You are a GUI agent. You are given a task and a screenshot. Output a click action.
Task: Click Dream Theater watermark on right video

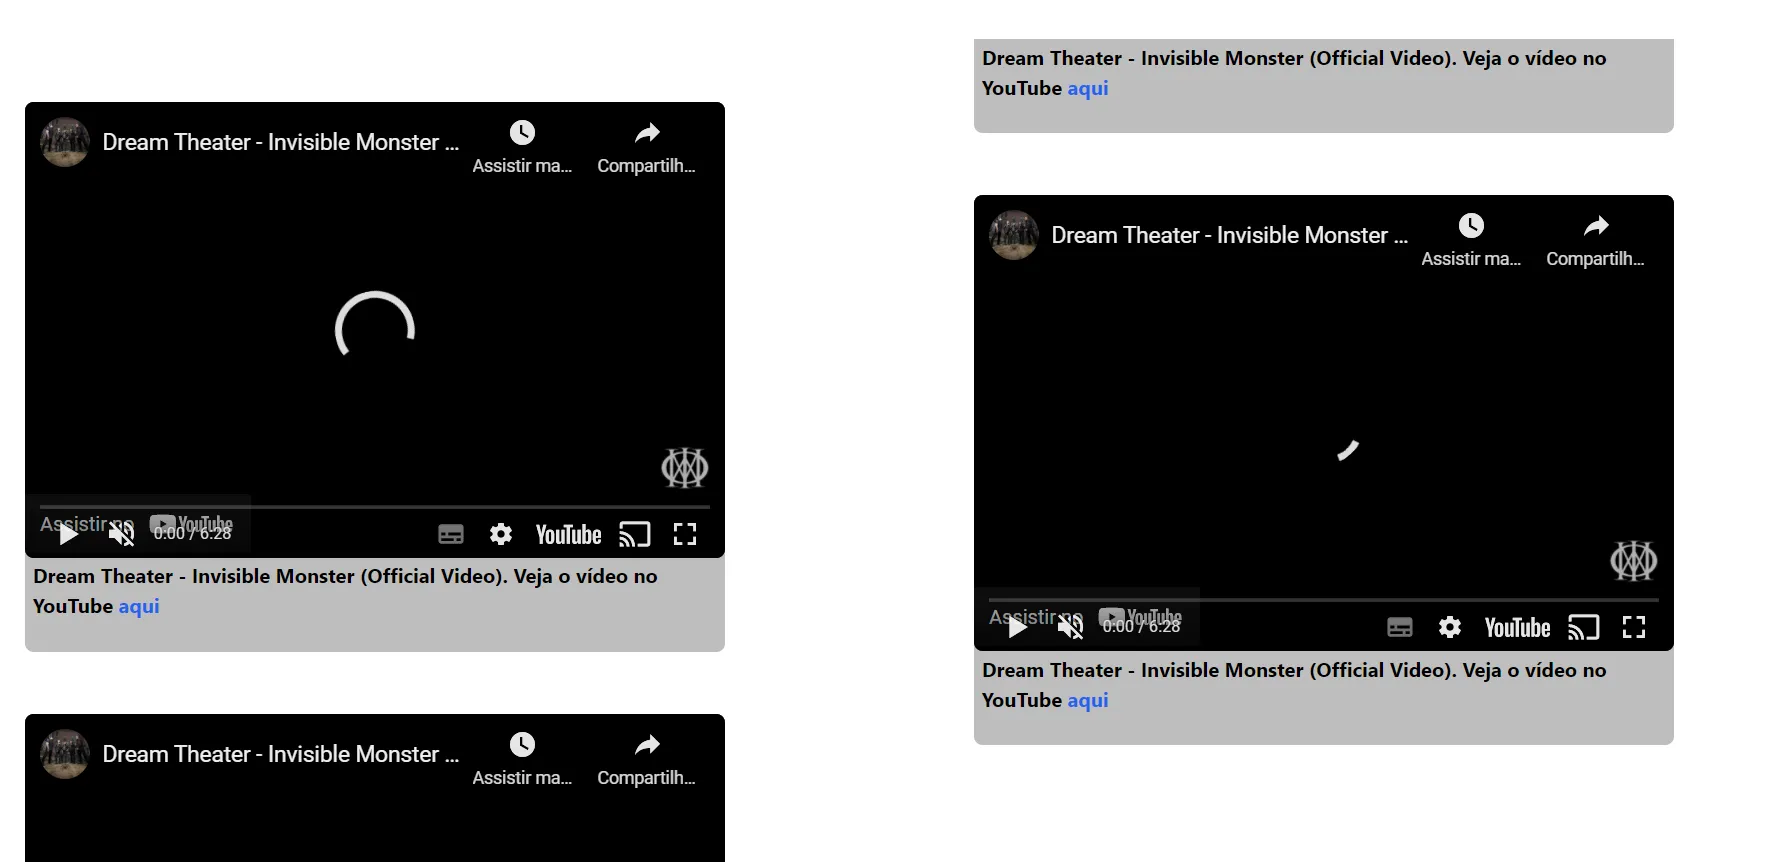[1633, 561]
